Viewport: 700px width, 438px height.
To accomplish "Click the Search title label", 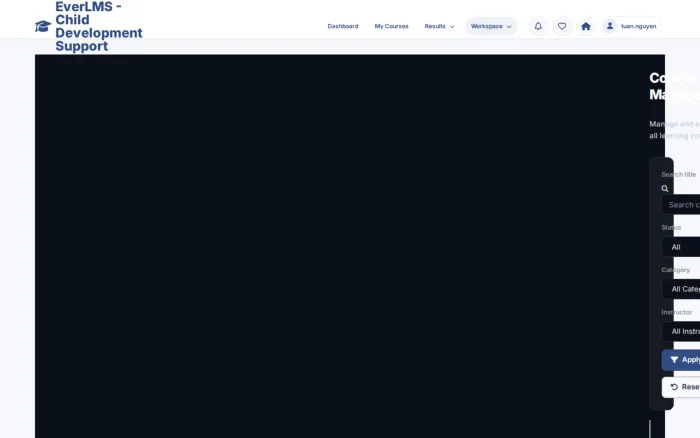I will click(679, 175).
